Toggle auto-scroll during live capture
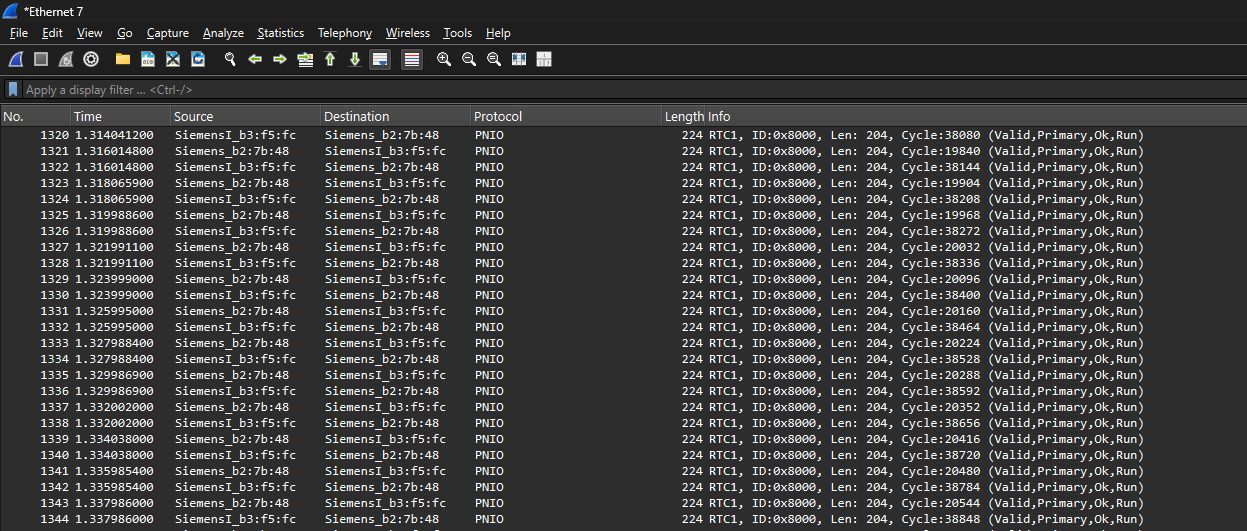1247x531 pixels. [x=380, y=59]
